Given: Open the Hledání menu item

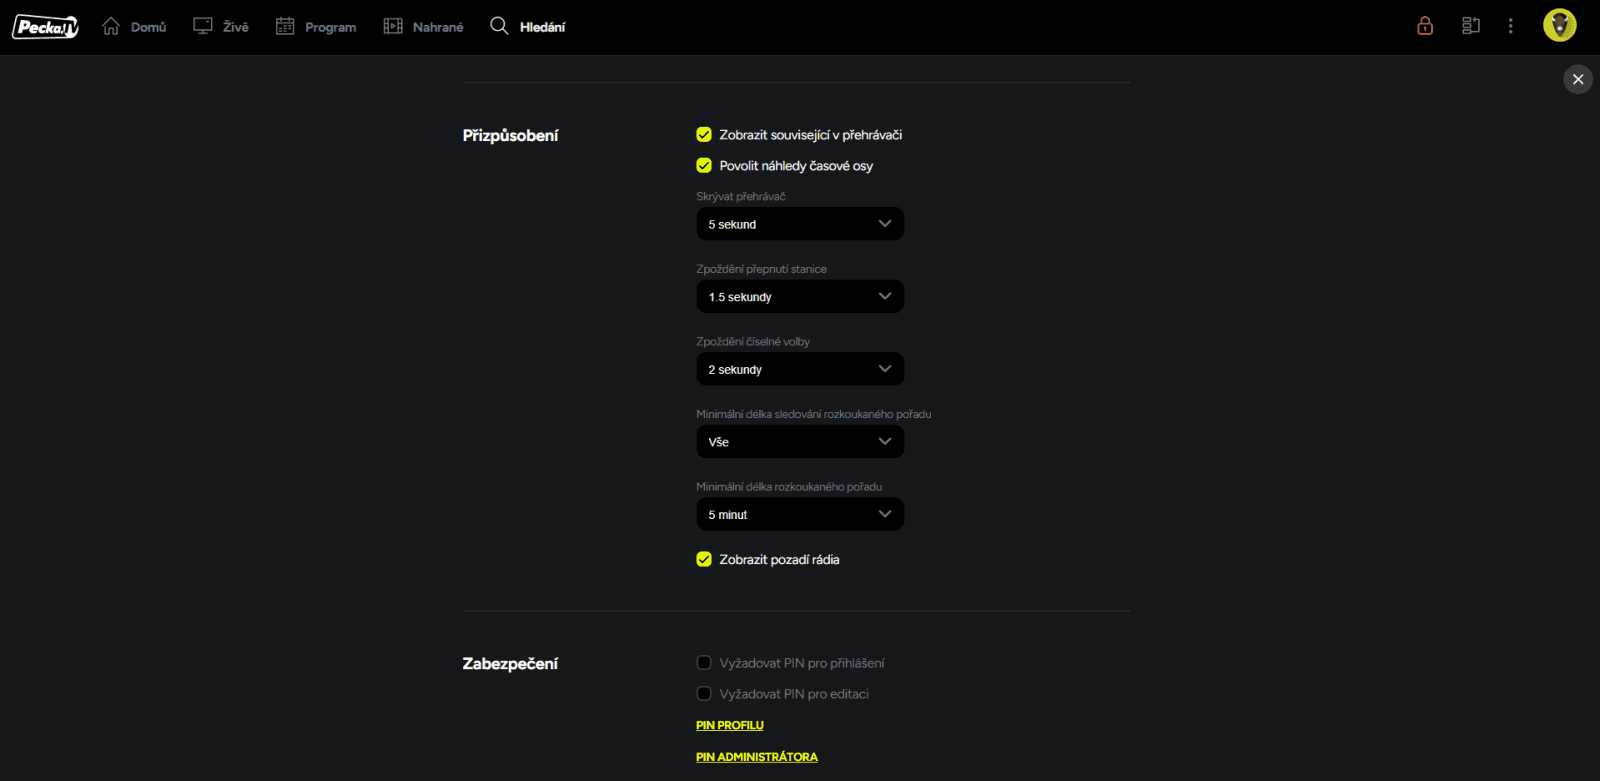Looking at the screenshot, I should (x=543, y=27).
